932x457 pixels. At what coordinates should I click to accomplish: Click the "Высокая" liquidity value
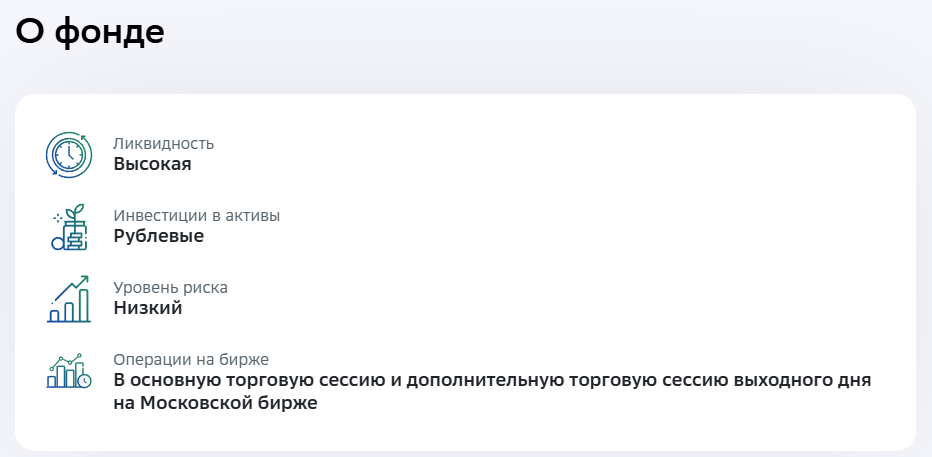152,164
